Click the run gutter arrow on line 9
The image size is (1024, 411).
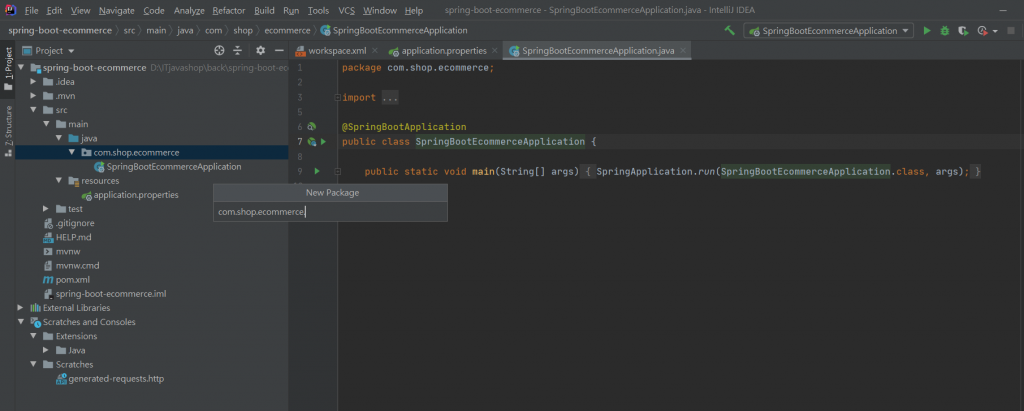click(317, 171)
